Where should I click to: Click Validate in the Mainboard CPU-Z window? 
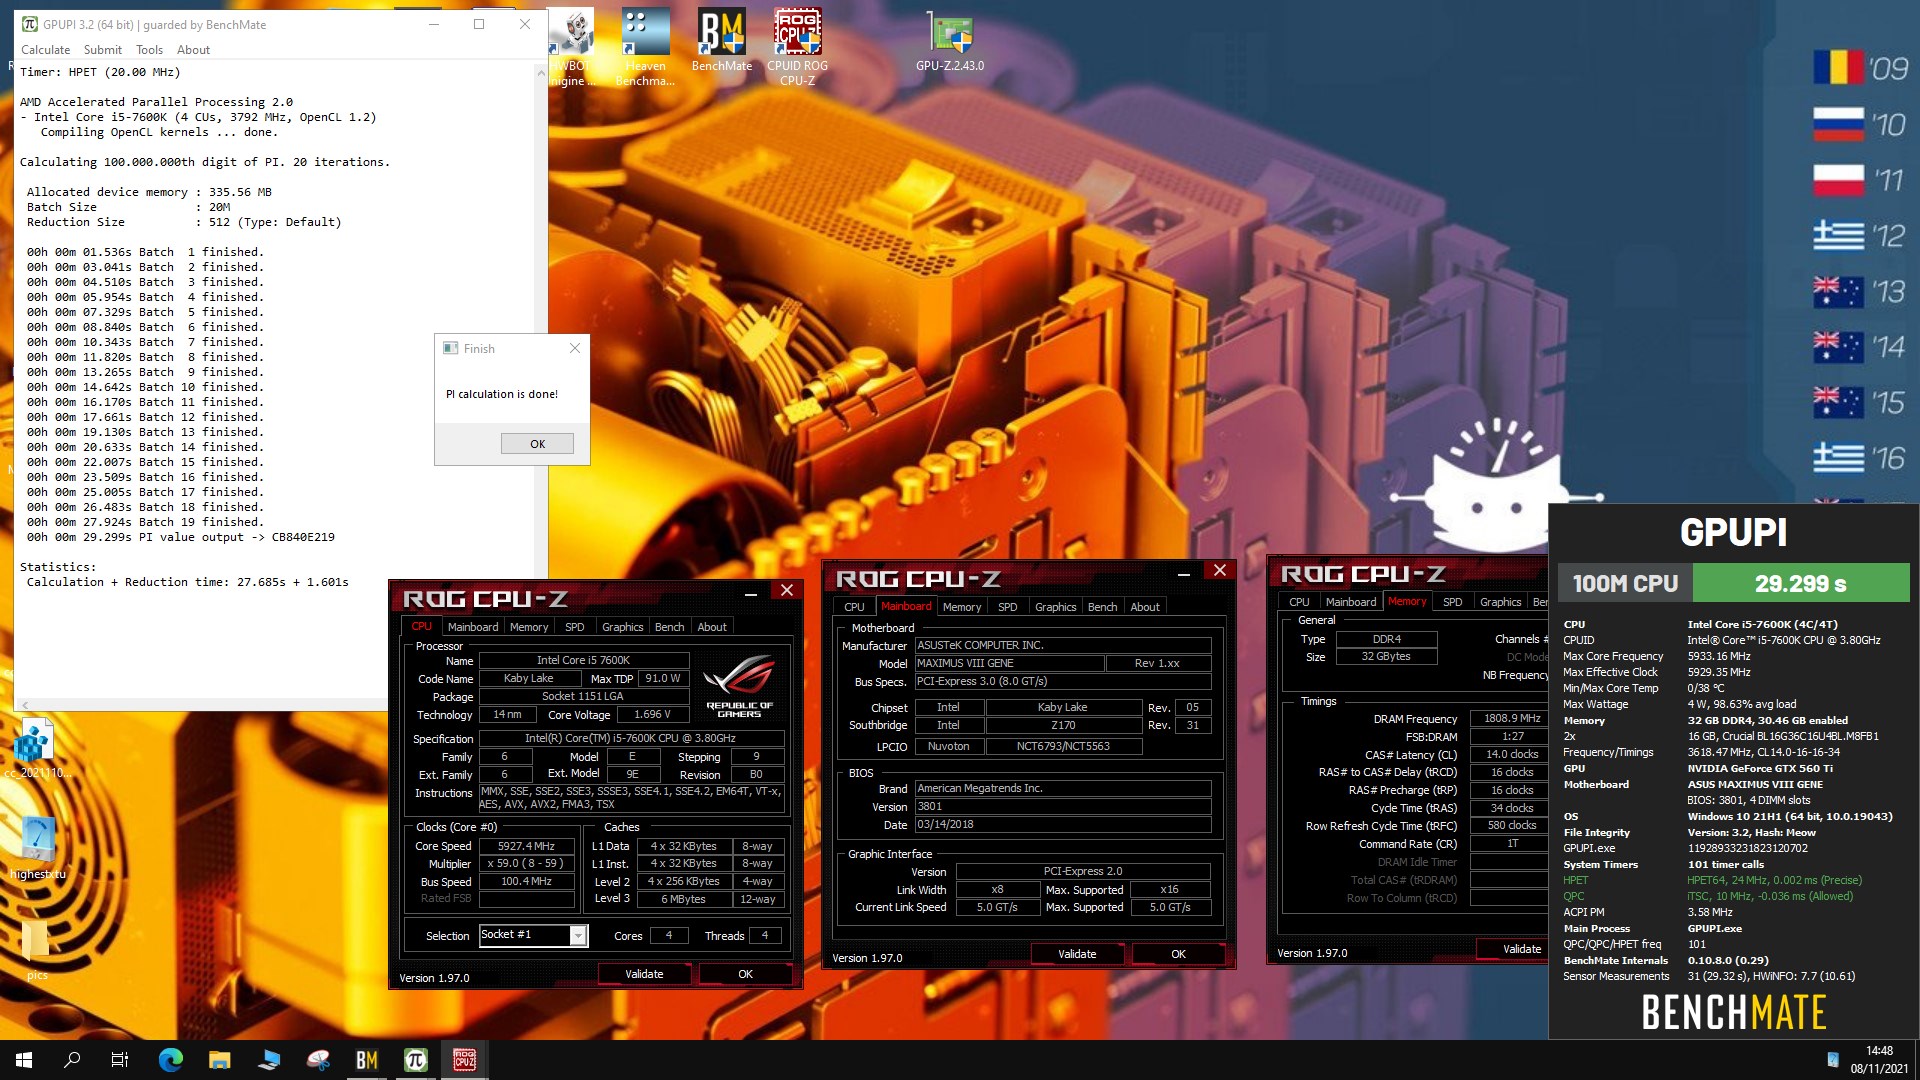1077,954
